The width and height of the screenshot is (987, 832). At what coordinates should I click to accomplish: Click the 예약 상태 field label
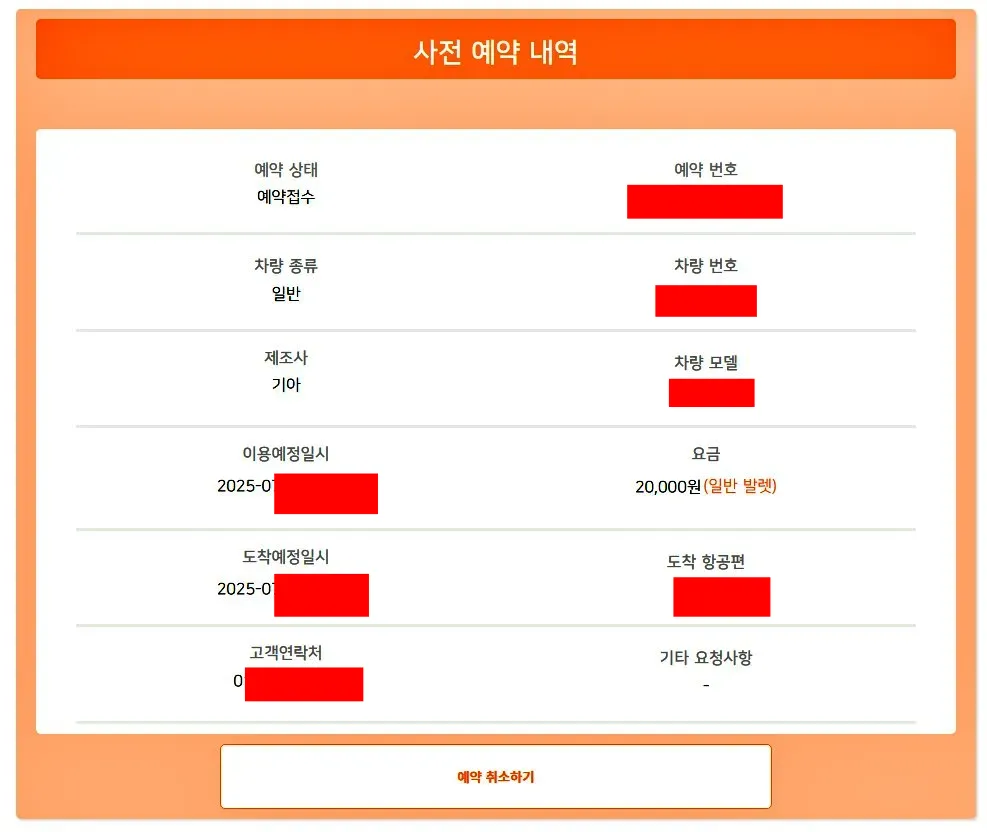[x=287, y=170]
